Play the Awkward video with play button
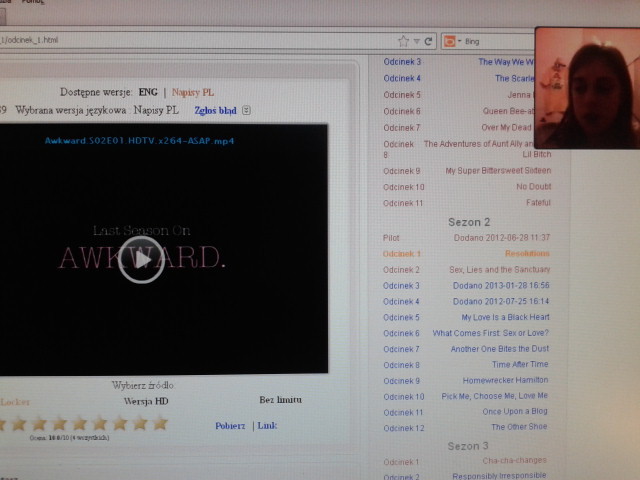 click(141, 260)
